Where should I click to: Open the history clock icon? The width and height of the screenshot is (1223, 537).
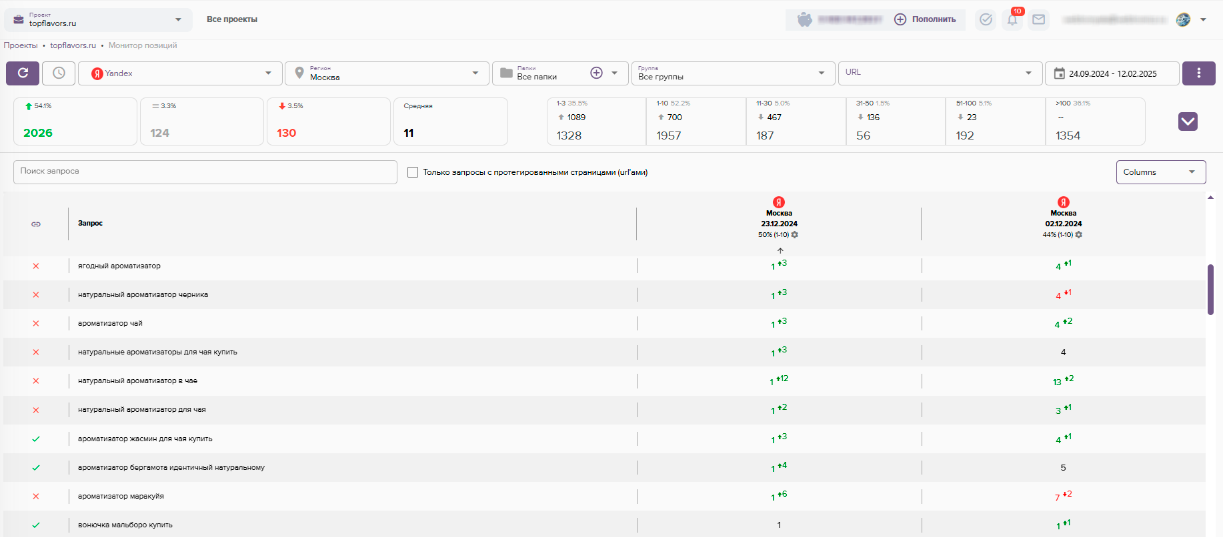tap(59, 73)
